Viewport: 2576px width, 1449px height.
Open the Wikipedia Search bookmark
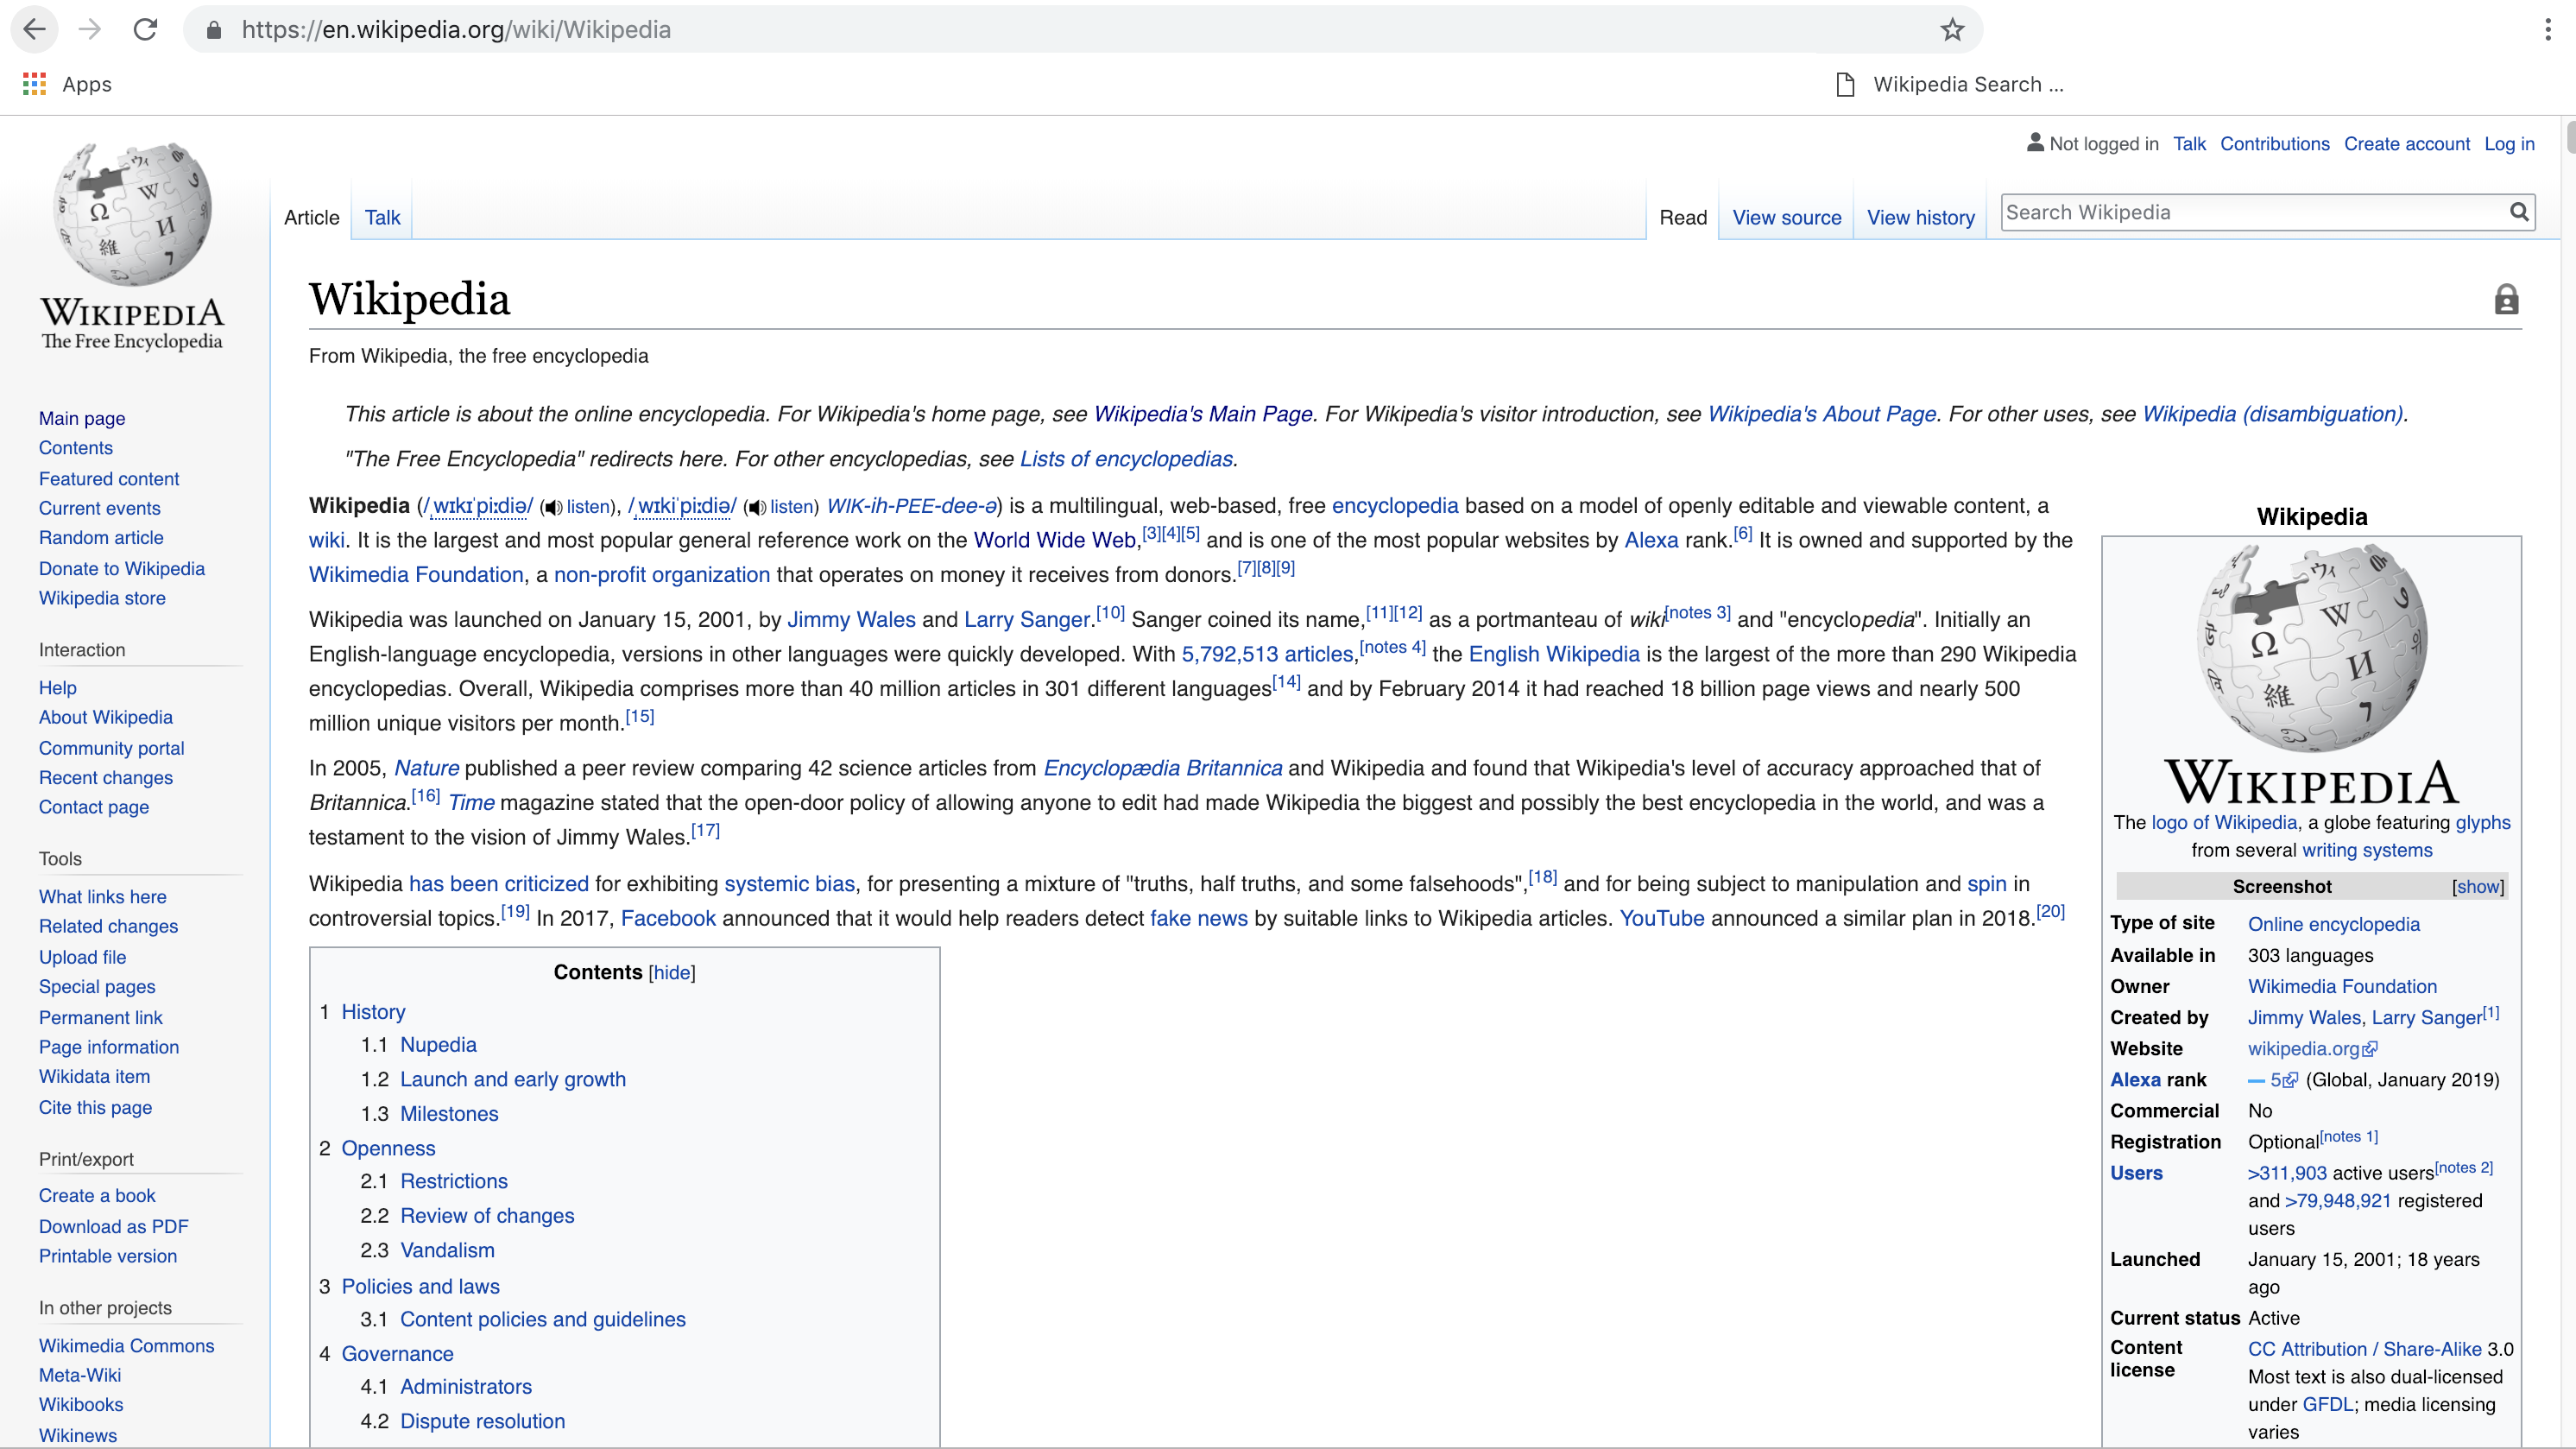coord(1951,84)
